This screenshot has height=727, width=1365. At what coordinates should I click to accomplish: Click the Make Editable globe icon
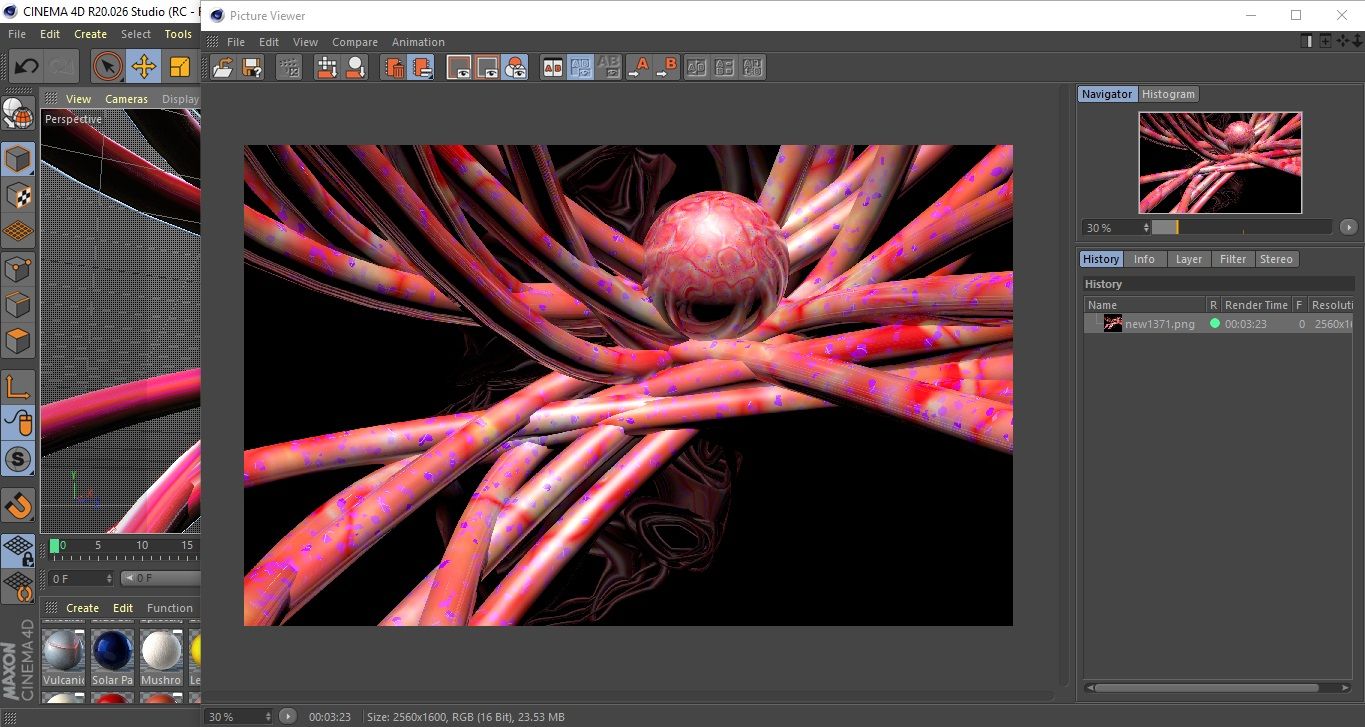pos(18,114)
